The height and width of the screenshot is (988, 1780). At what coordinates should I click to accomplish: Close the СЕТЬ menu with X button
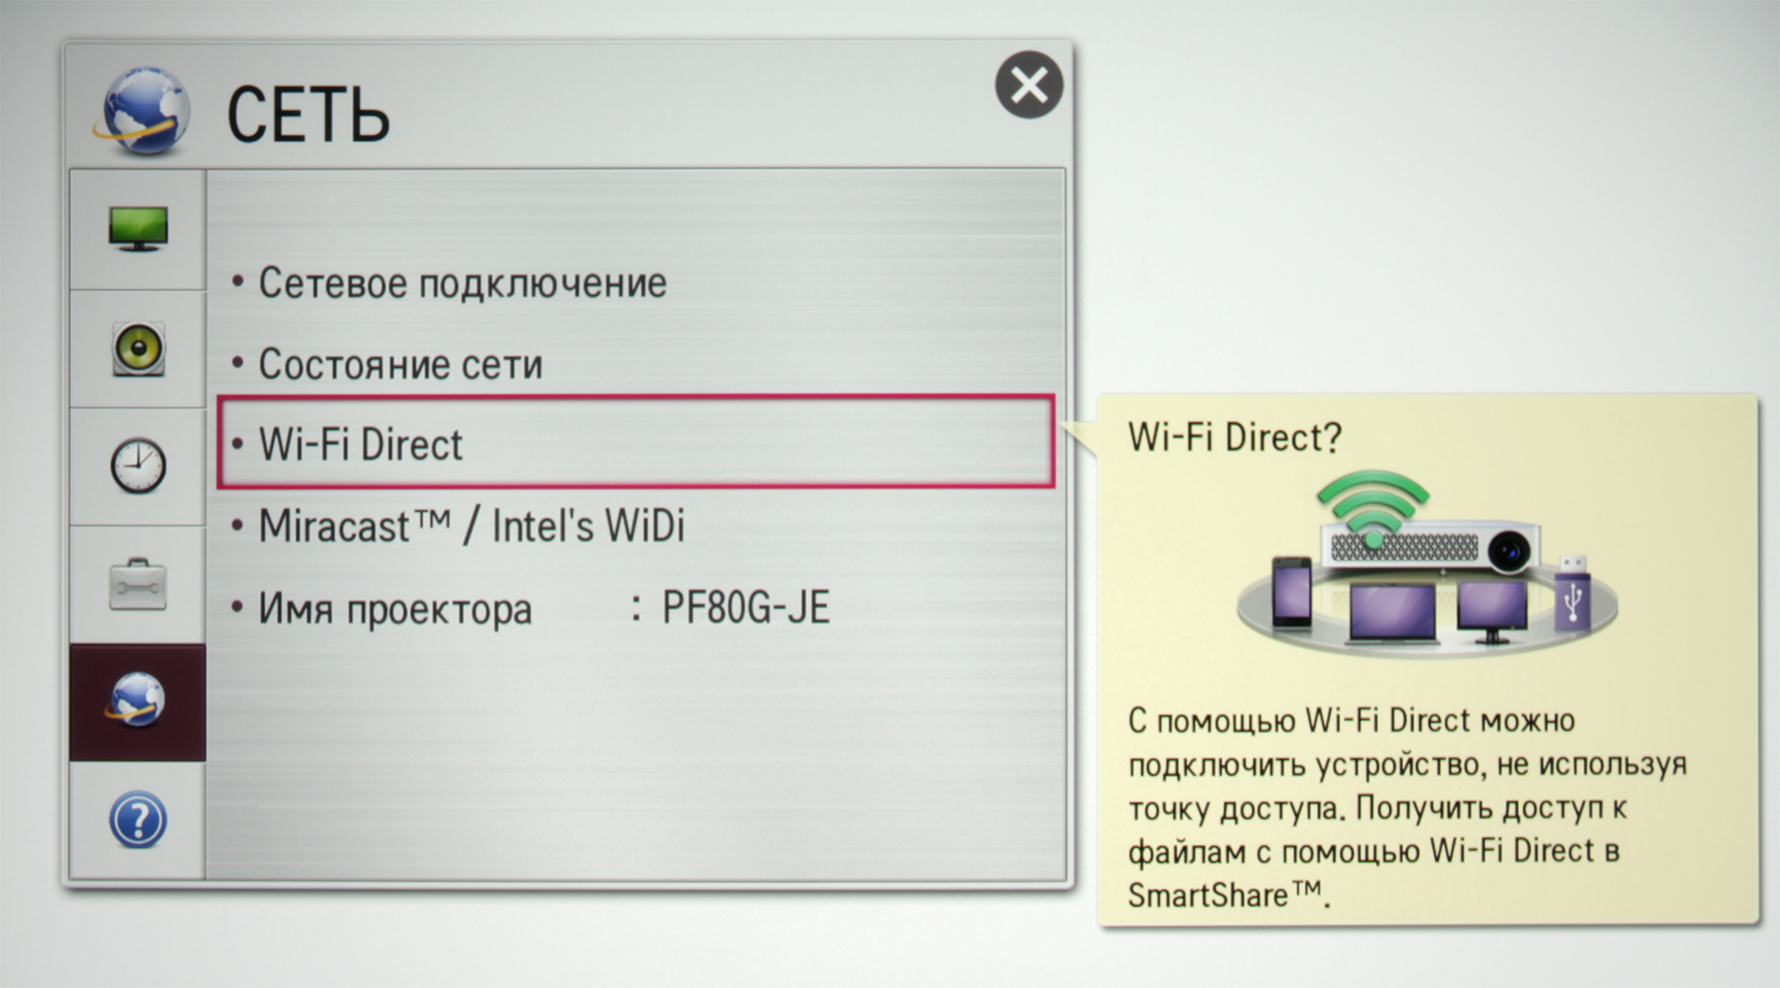[1029, 85]
